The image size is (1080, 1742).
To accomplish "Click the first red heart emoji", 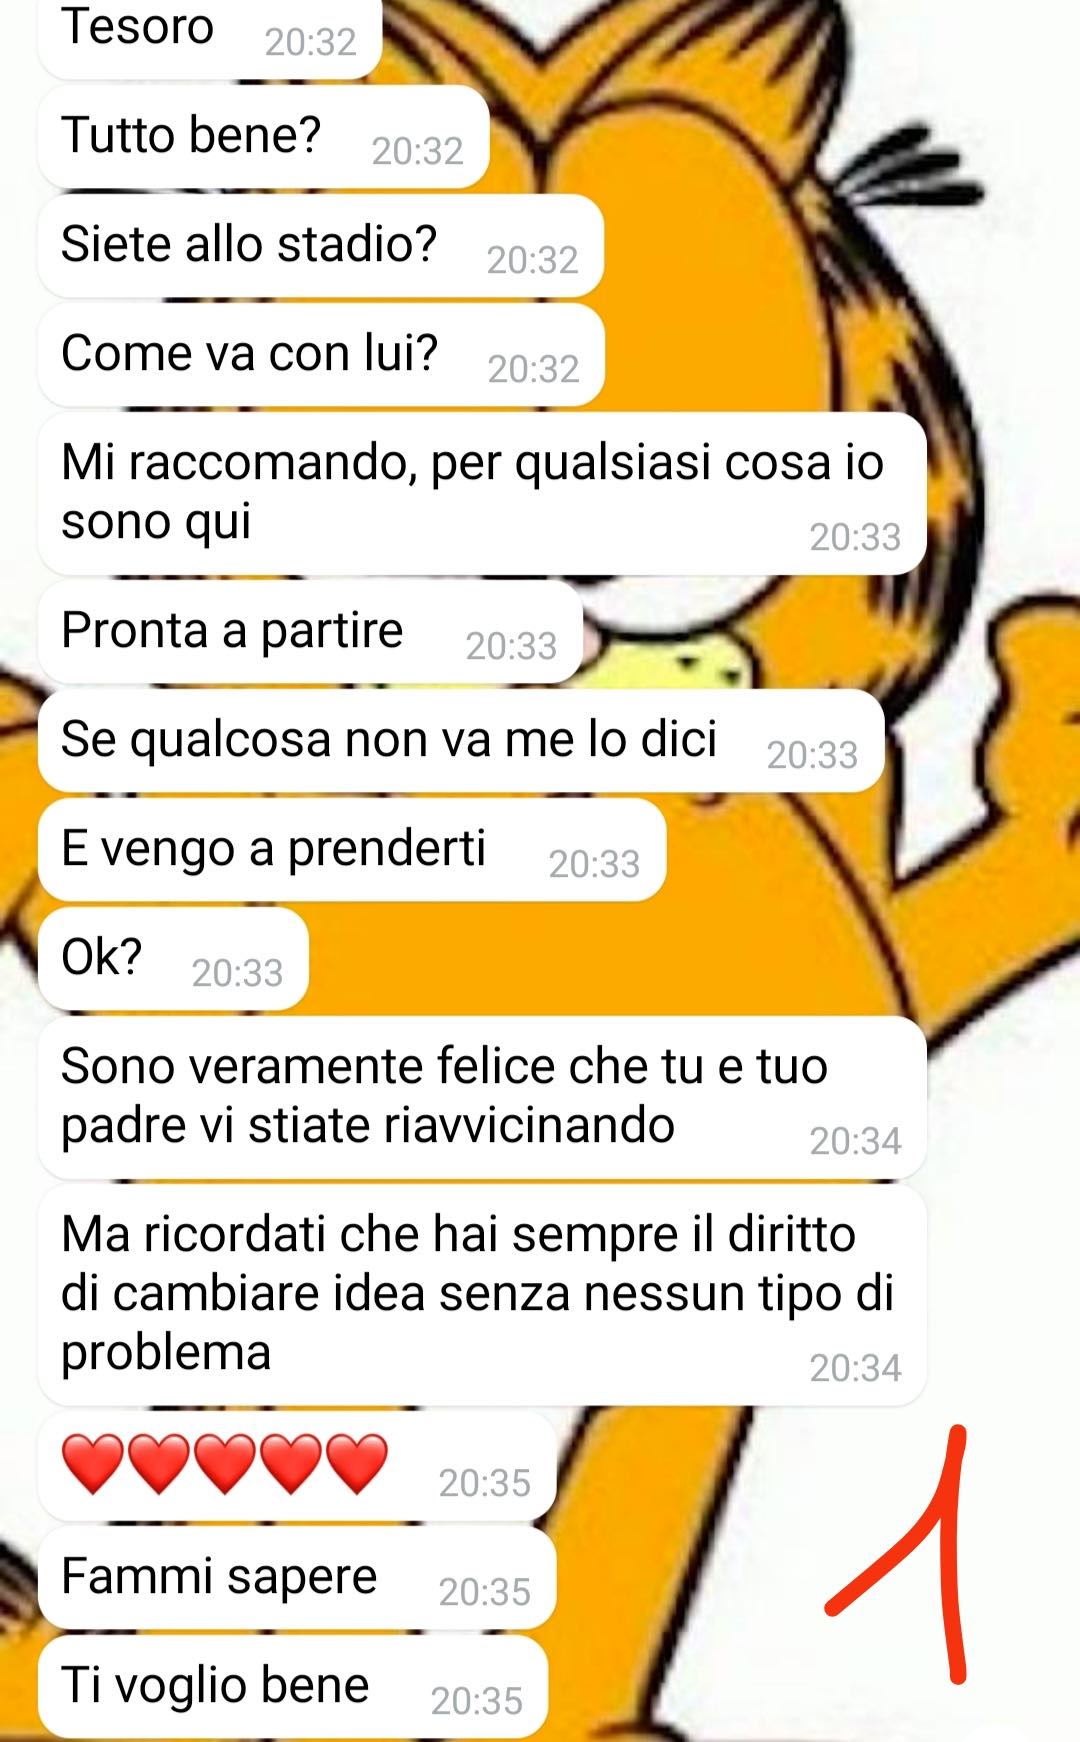I will click(92, 1463).
